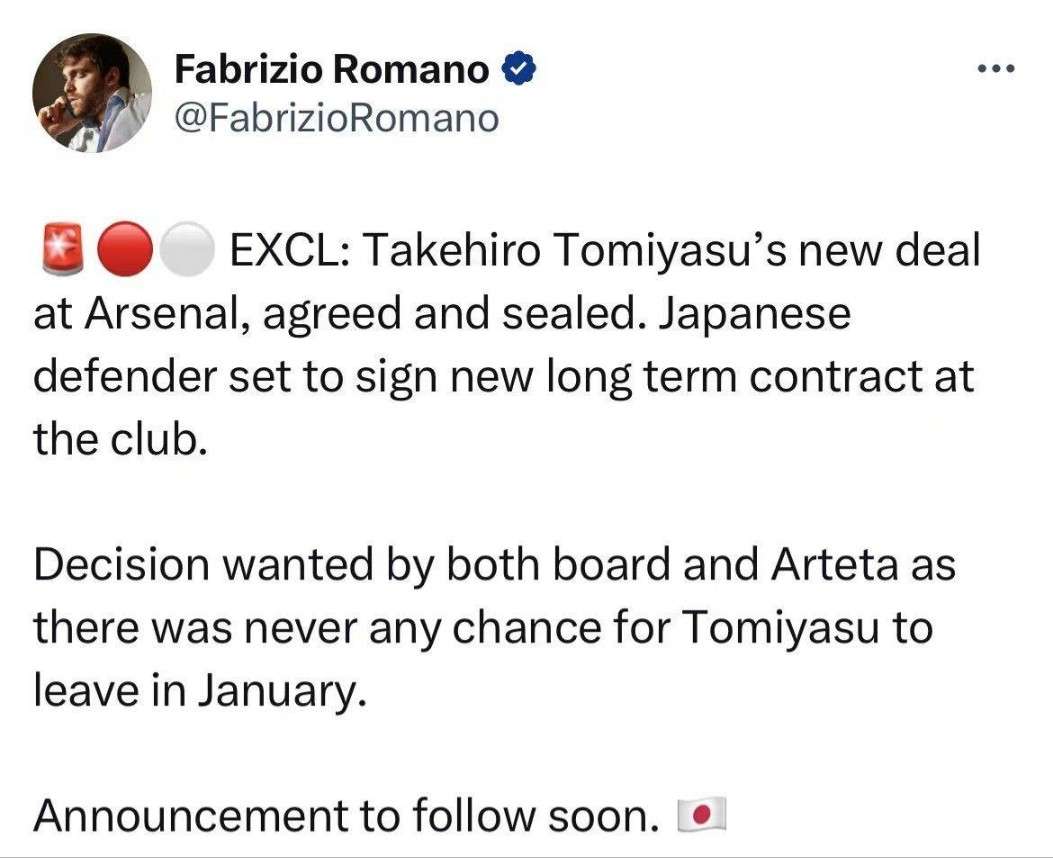The width and height of the screenshot is (1053, 858).
Task: Click the Fabrizio Romano display name
Action: coord(332,70)
